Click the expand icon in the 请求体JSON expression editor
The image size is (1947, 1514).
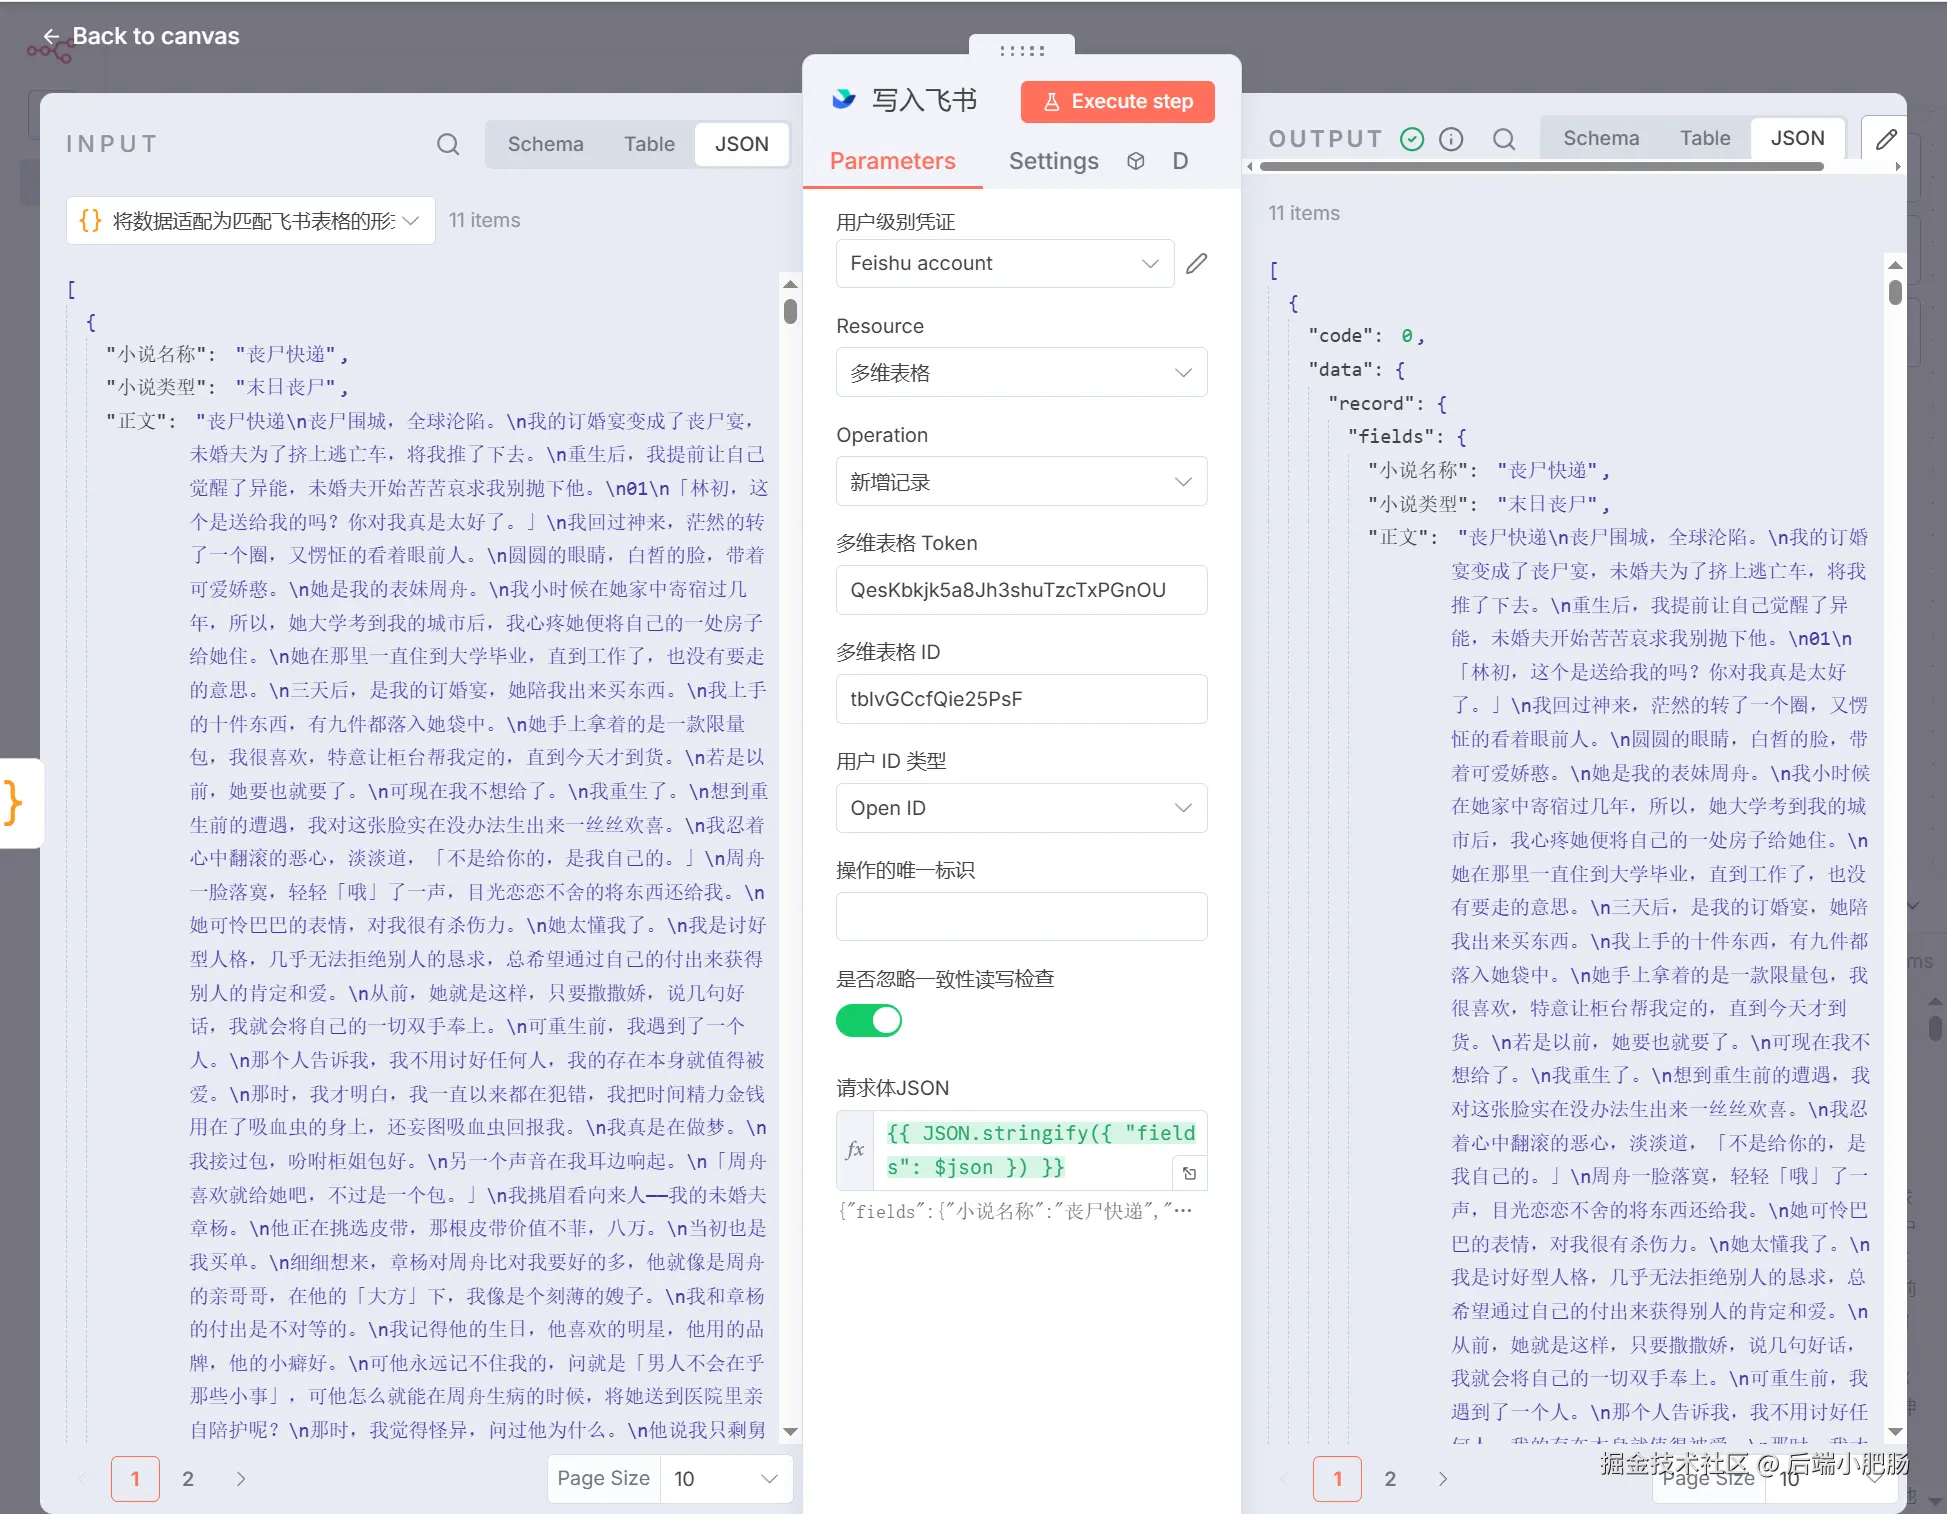tap(1189, 1173)
